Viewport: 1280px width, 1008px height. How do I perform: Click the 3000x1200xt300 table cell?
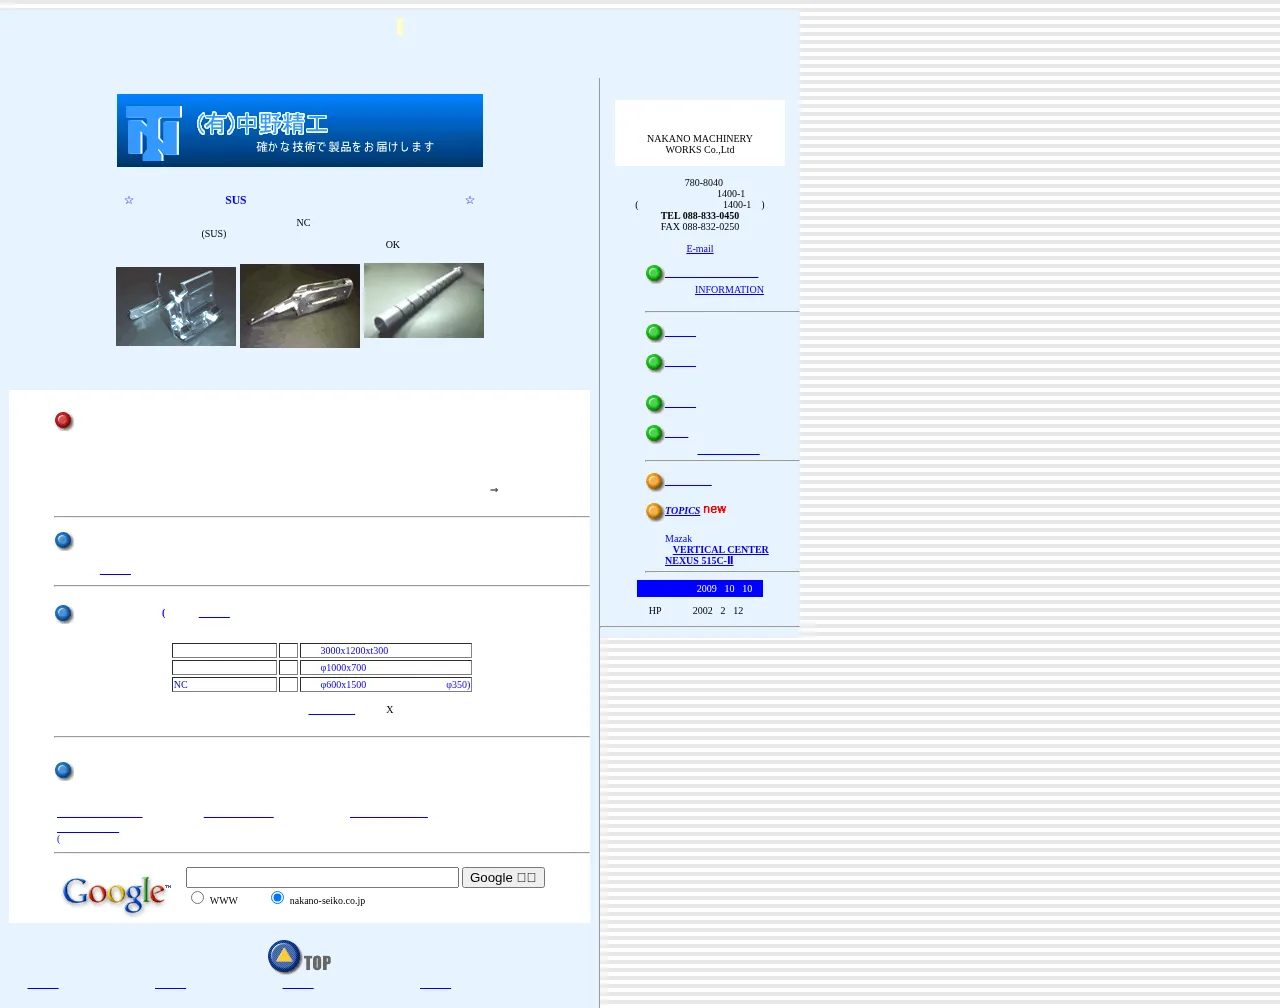385,651
